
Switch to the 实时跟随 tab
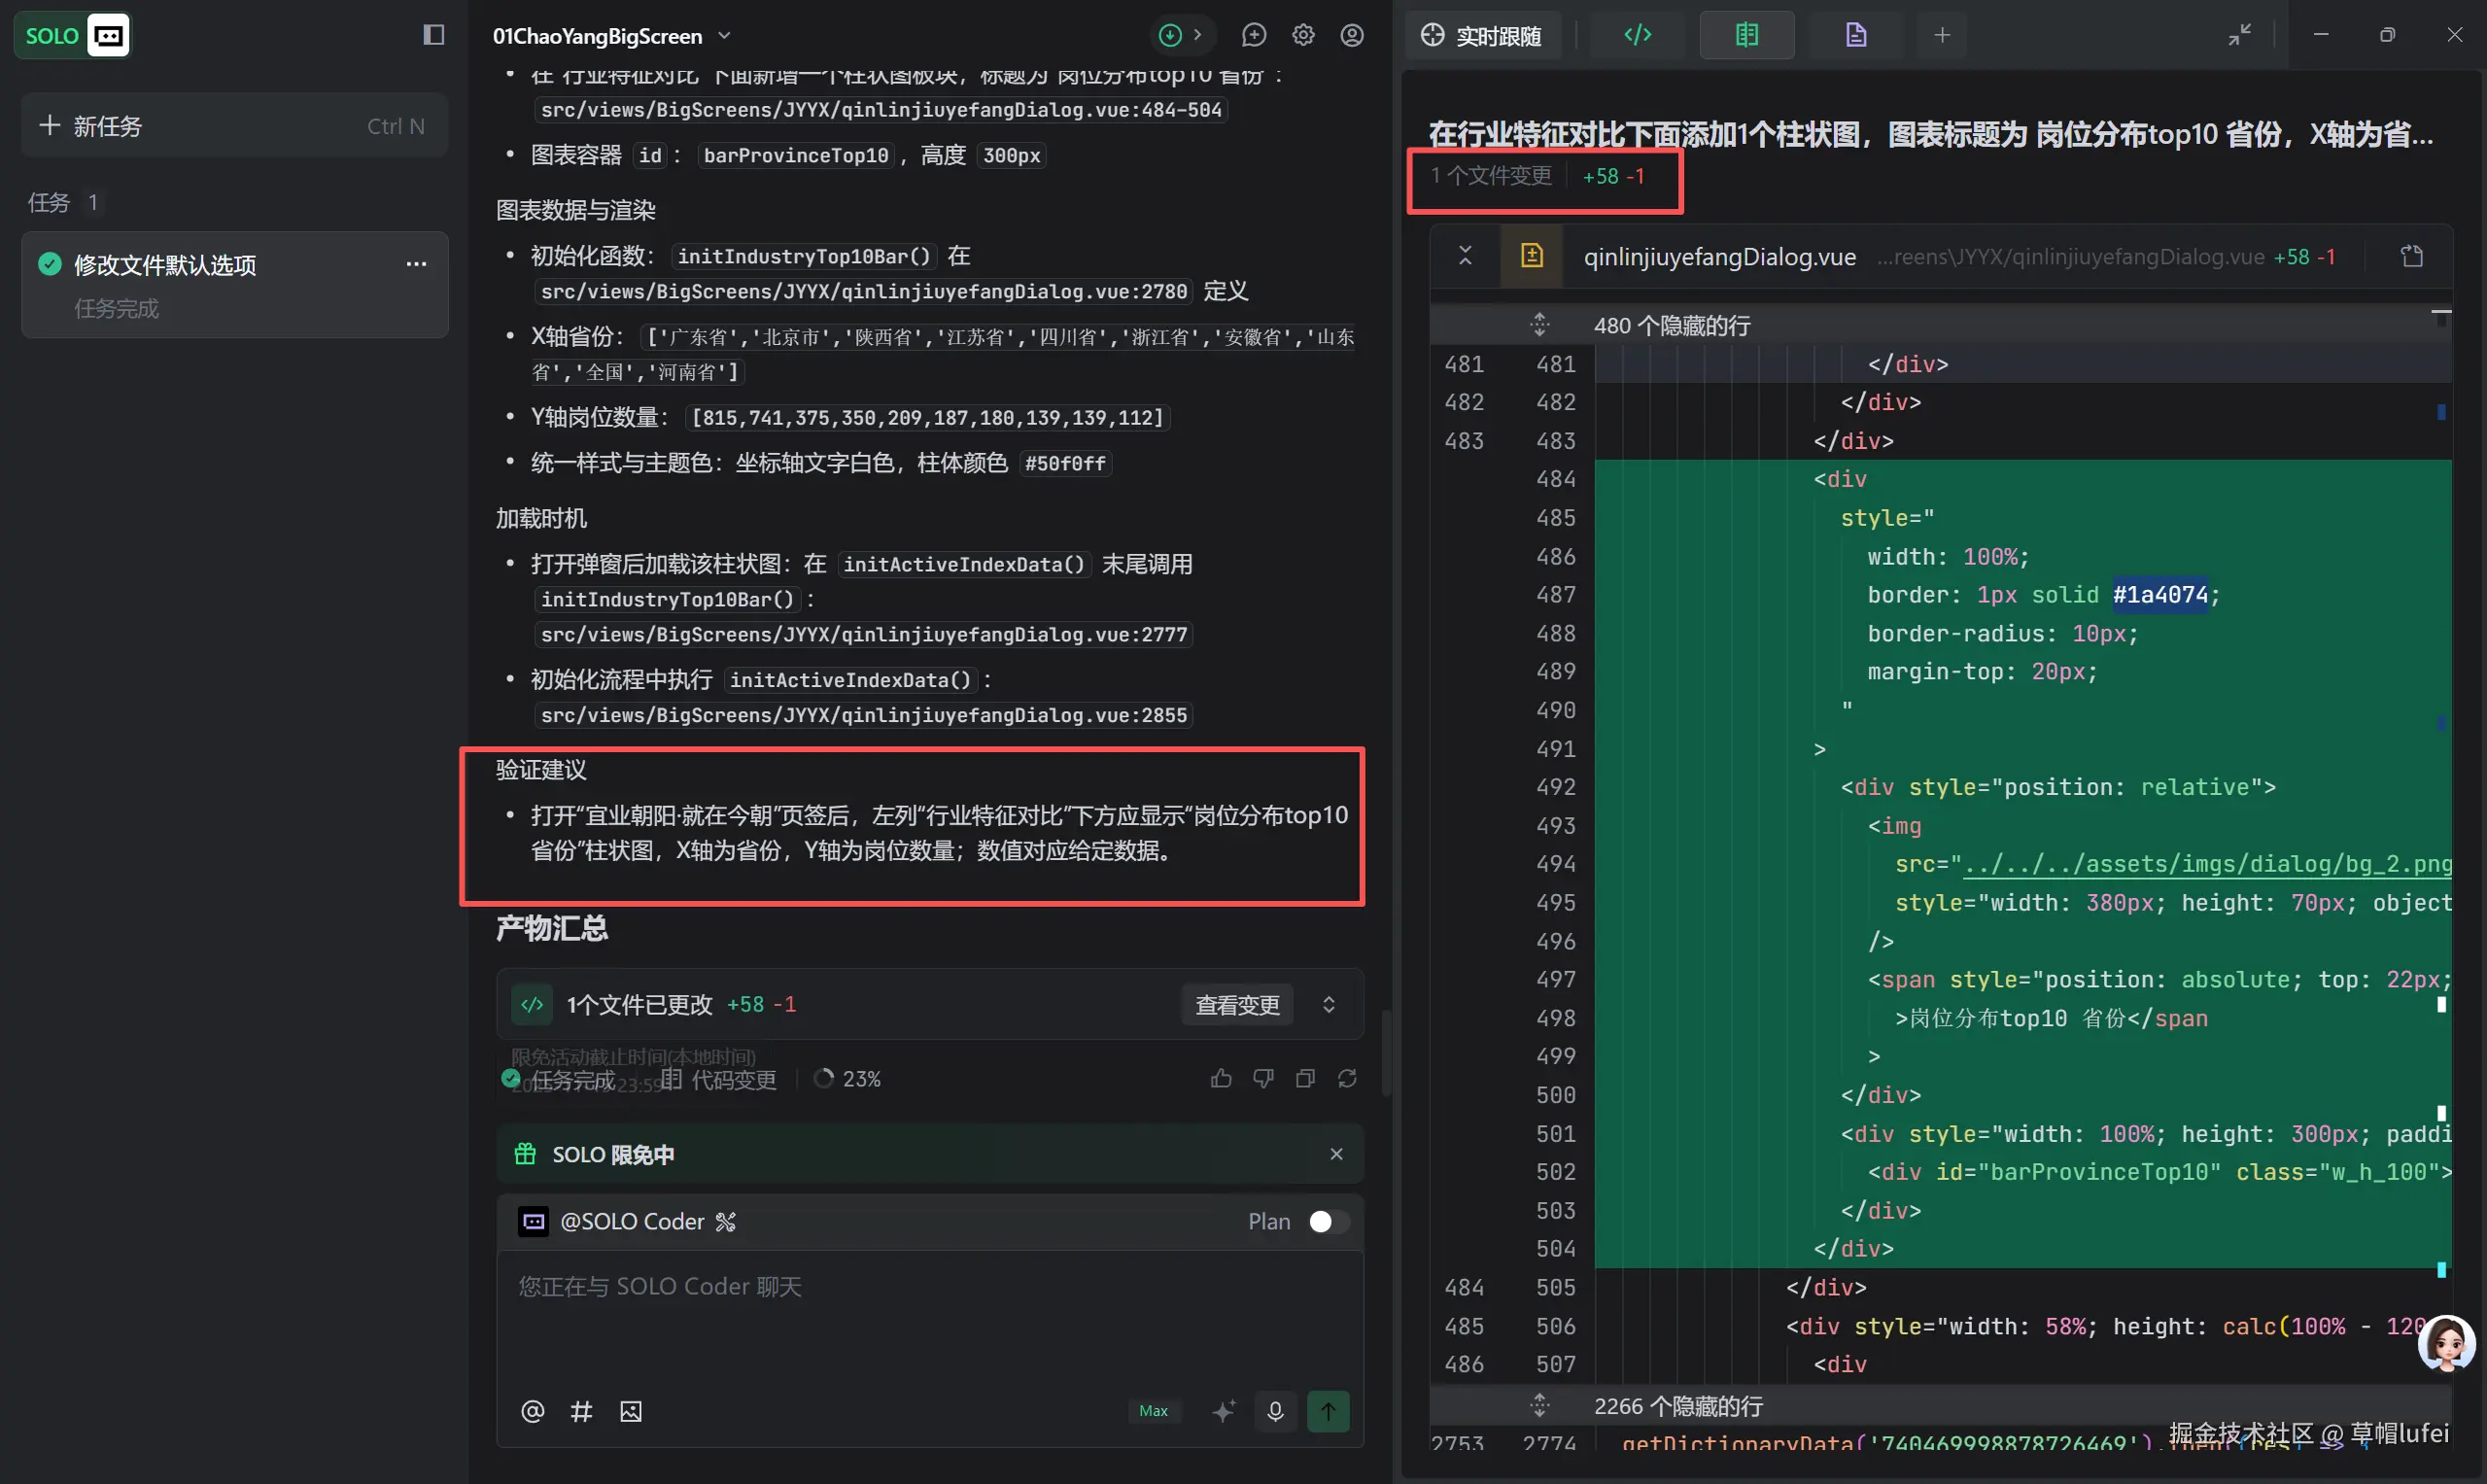pyautogui.click(x=1482, y=36)
